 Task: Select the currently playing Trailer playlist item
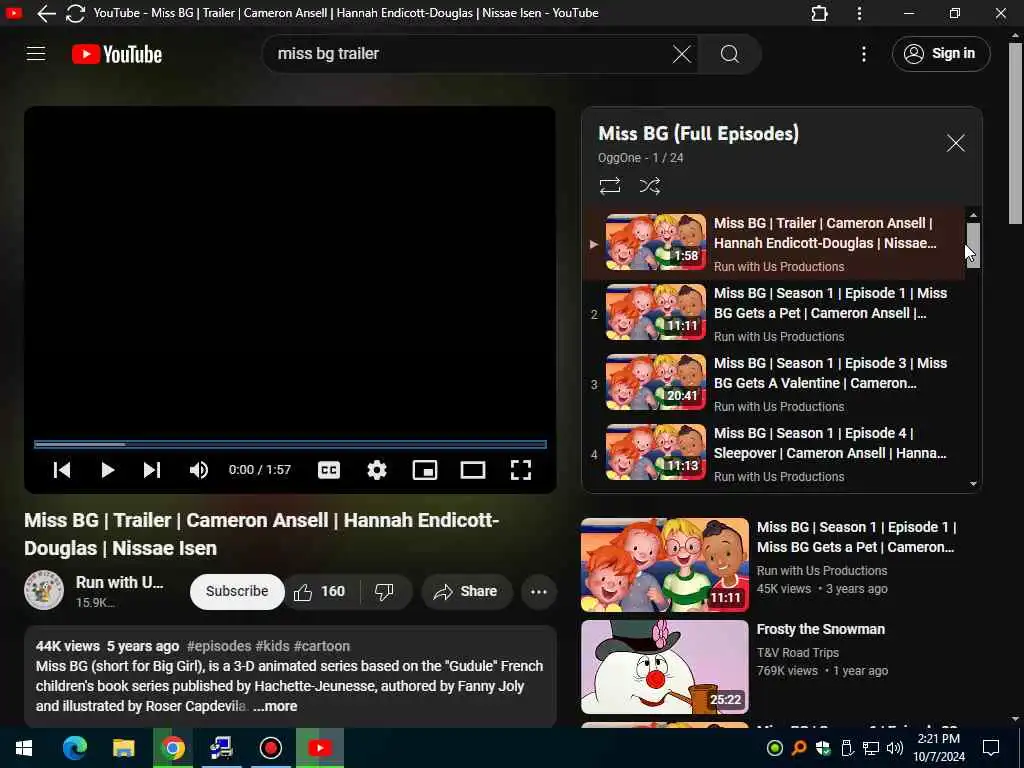click(773, 244)
